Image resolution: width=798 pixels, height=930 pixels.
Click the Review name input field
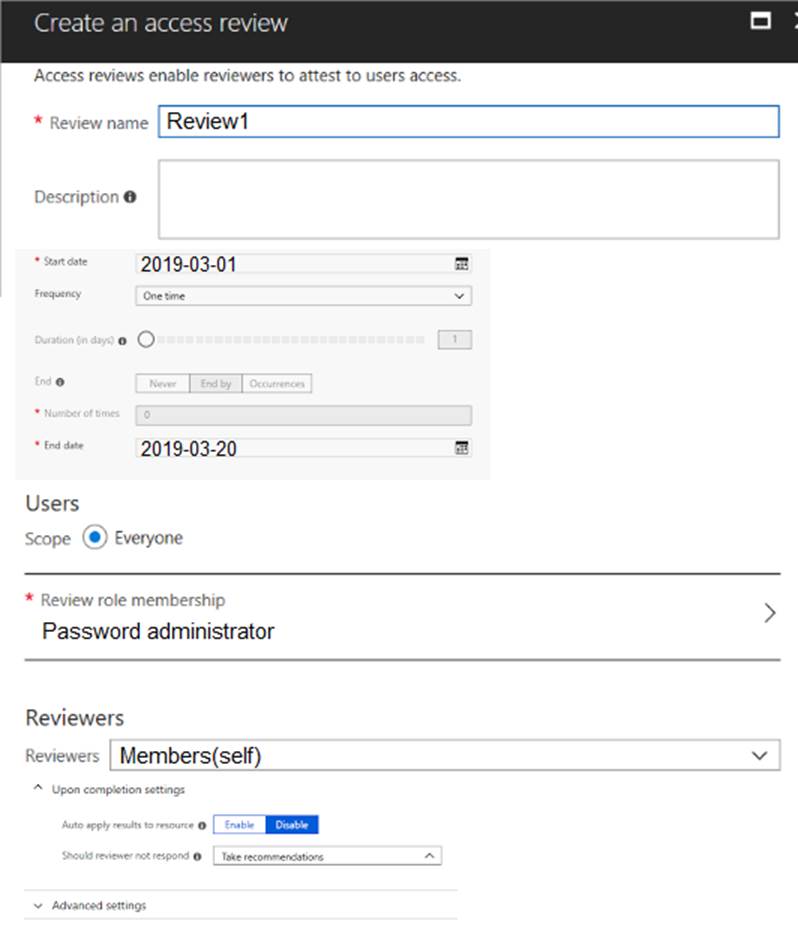[x=468, y=122]
